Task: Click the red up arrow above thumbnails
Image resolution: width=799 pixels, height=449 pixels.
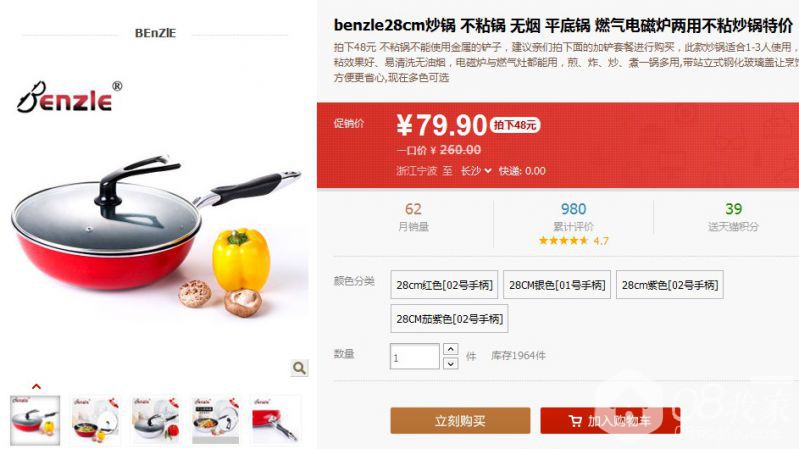Action: [x=36, y=386]
